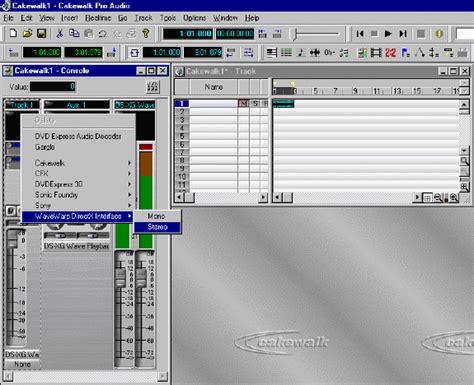This screenshot has width=474, height=385.
Task: Stop playback with the square Stop button
Action: point(374,34)
